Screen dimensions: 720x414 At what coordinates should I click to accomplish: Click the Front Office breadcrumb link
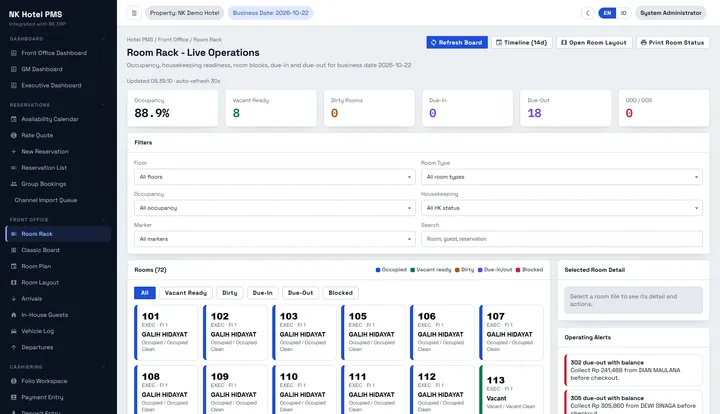tap(173, 40)
